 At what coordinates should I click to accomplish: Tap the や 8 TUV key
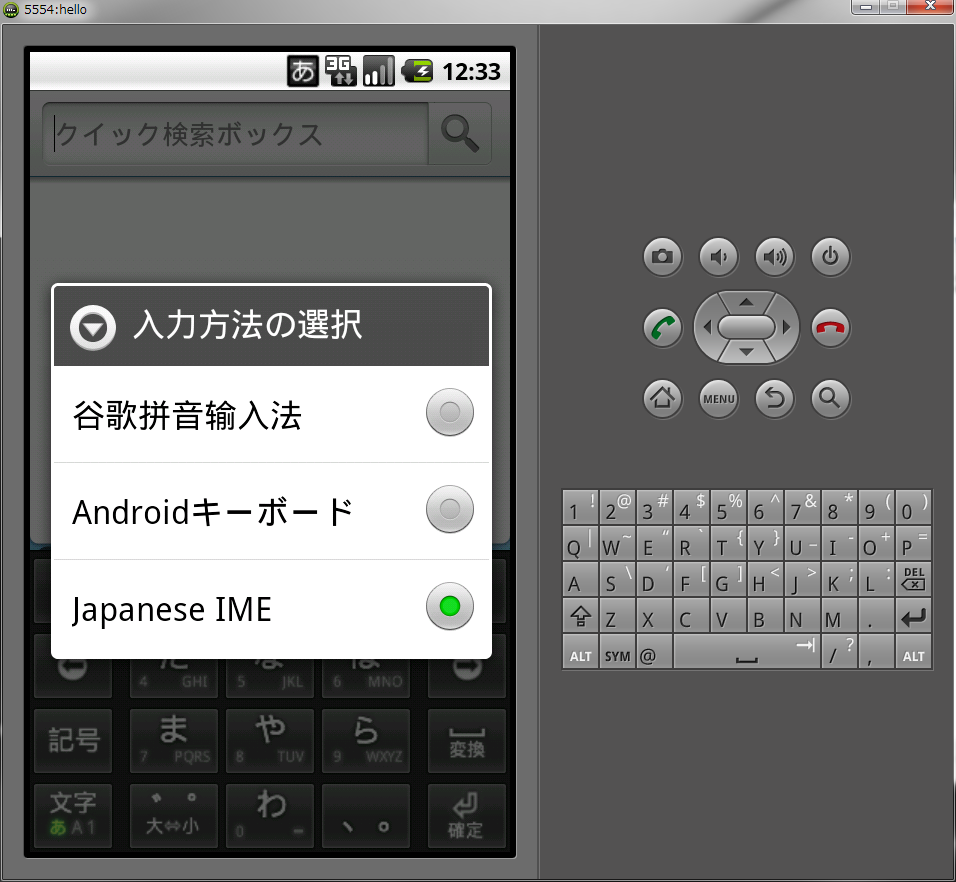tap(269, 741)
